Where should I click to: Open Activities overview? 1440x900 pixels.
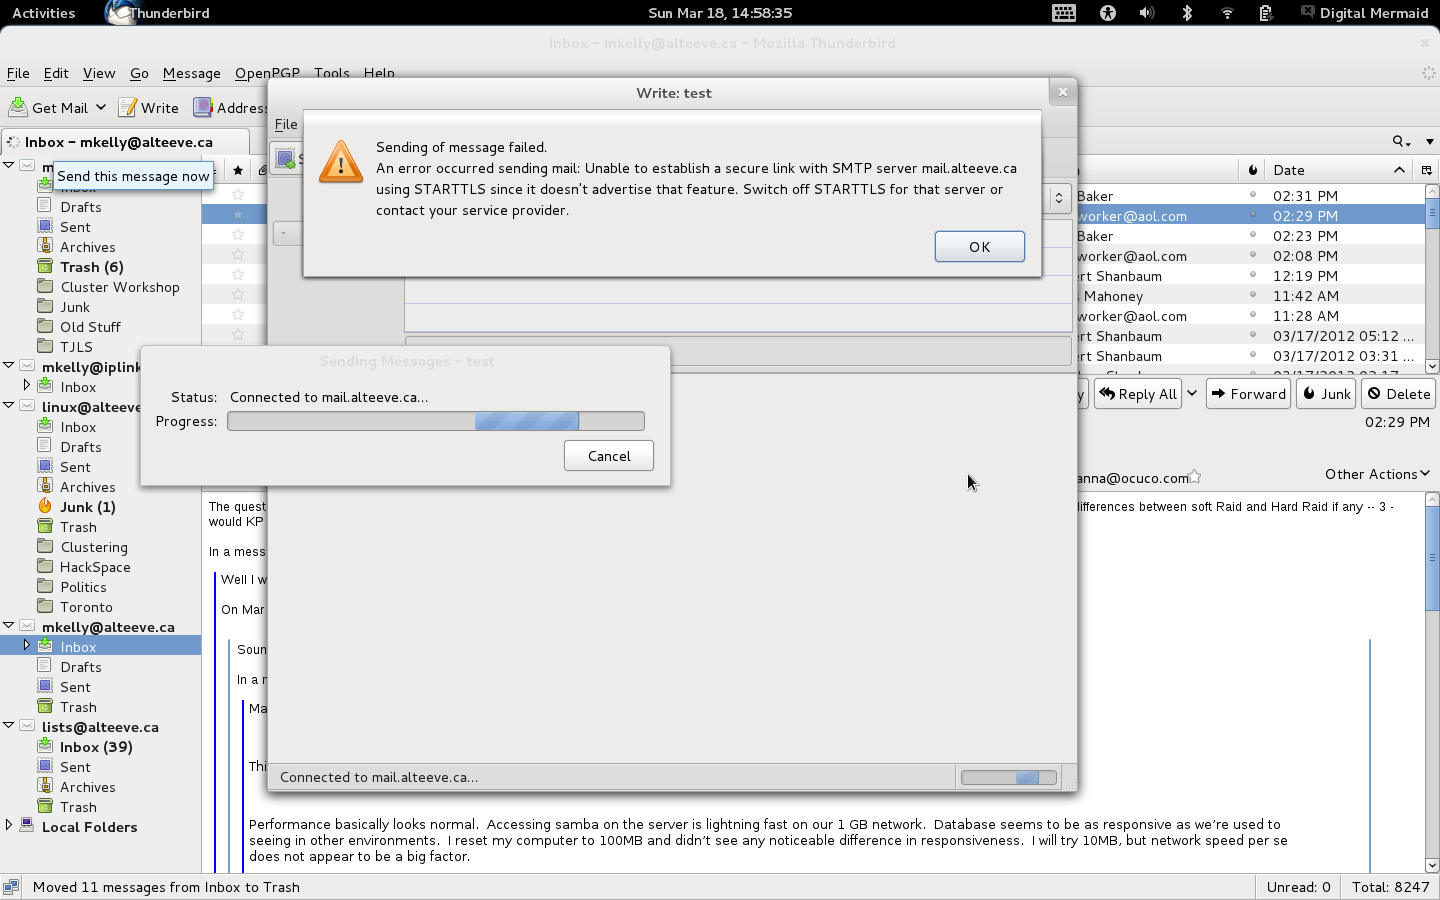click(43, 13)
